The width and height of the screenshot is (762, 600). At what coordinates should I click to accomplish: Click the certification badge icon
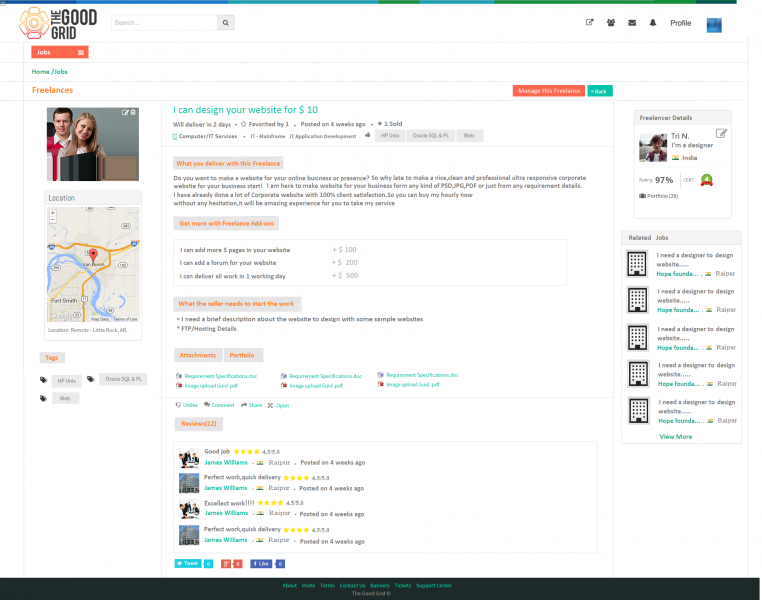[706, 180]
